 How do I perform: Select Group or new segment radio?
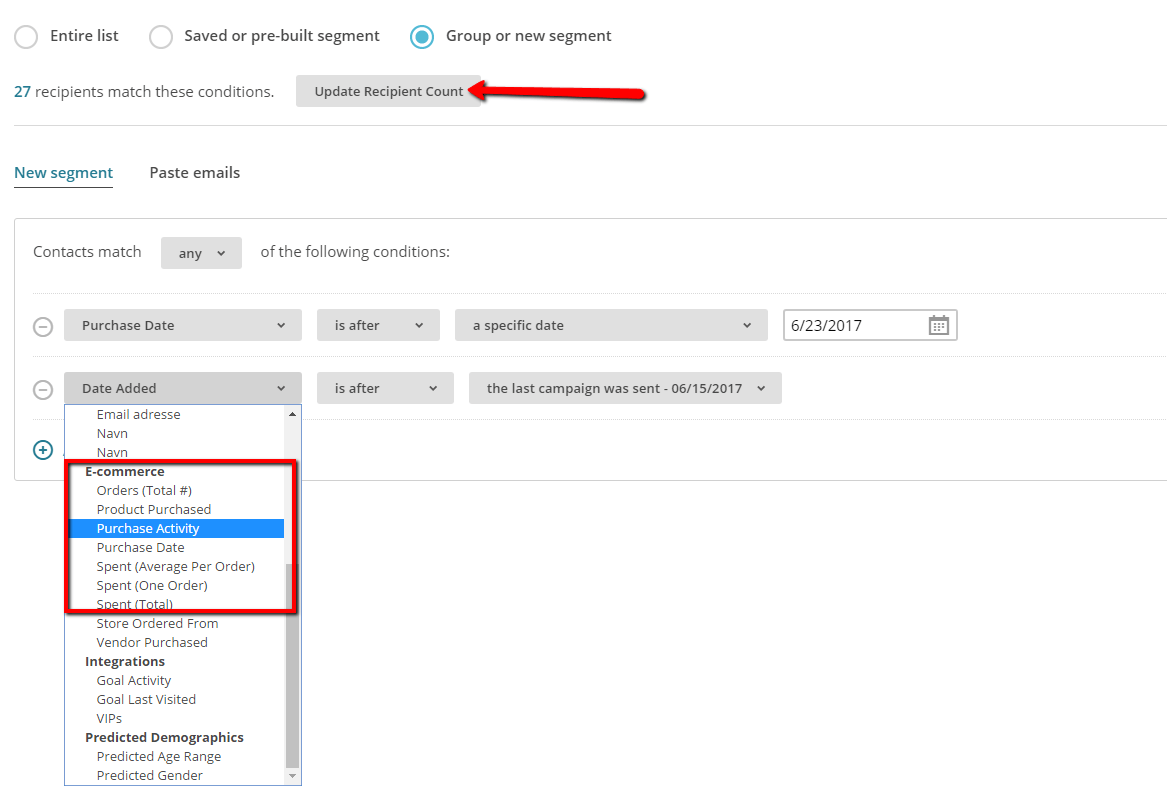click(x=422, y=36)
